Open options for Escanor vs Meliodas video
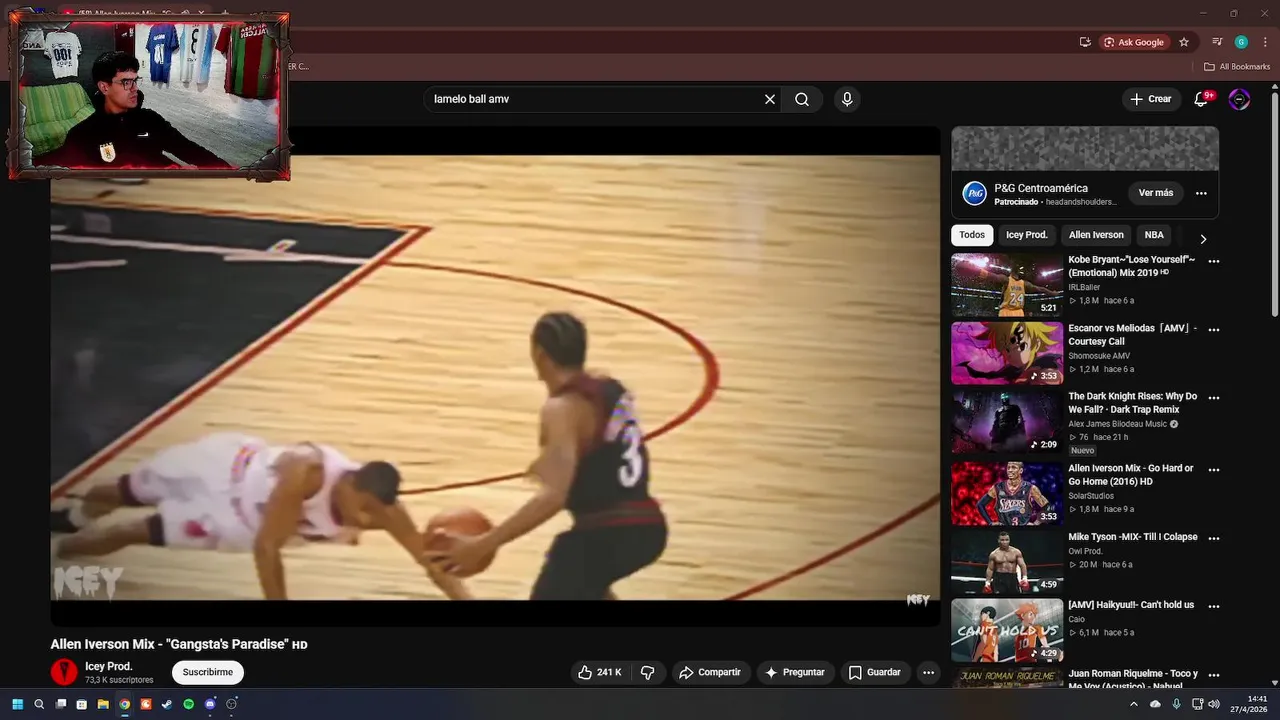 tap(1214, 329)
